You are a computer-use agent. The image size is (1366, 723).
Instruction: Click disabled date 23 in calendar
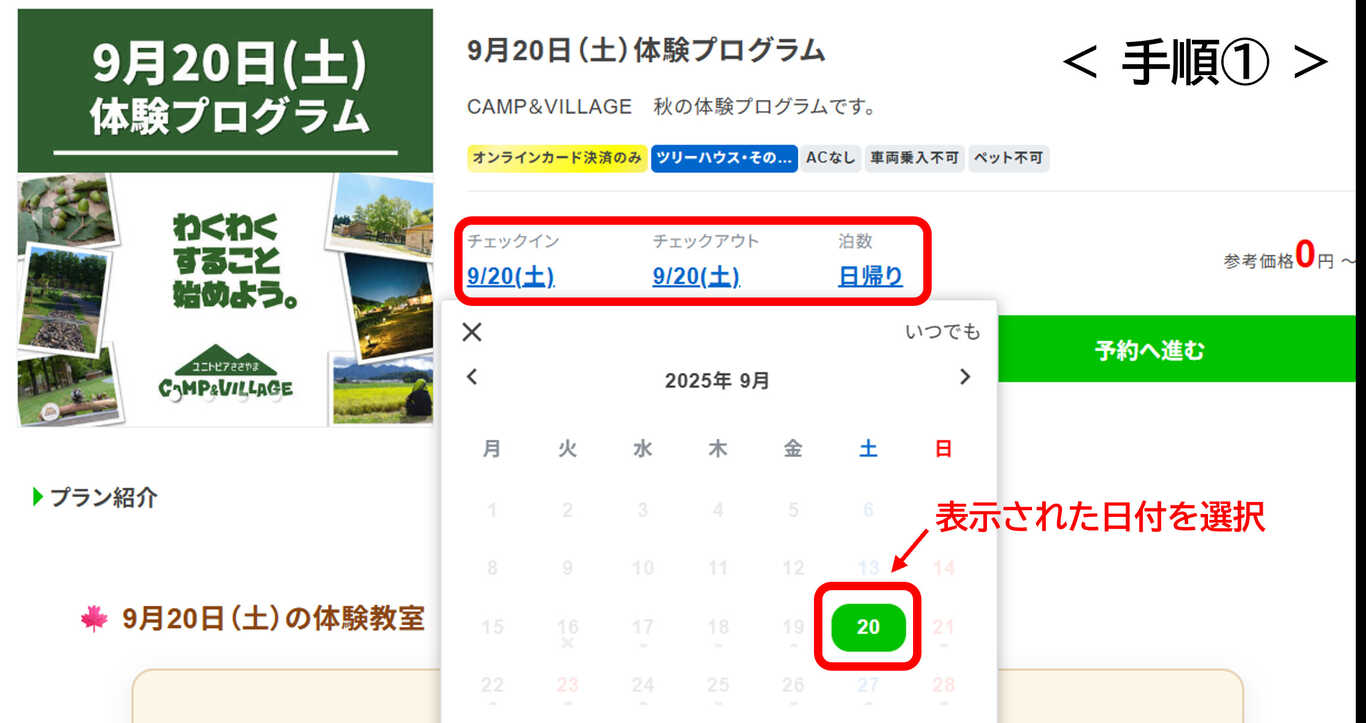(x=567, y=686)
